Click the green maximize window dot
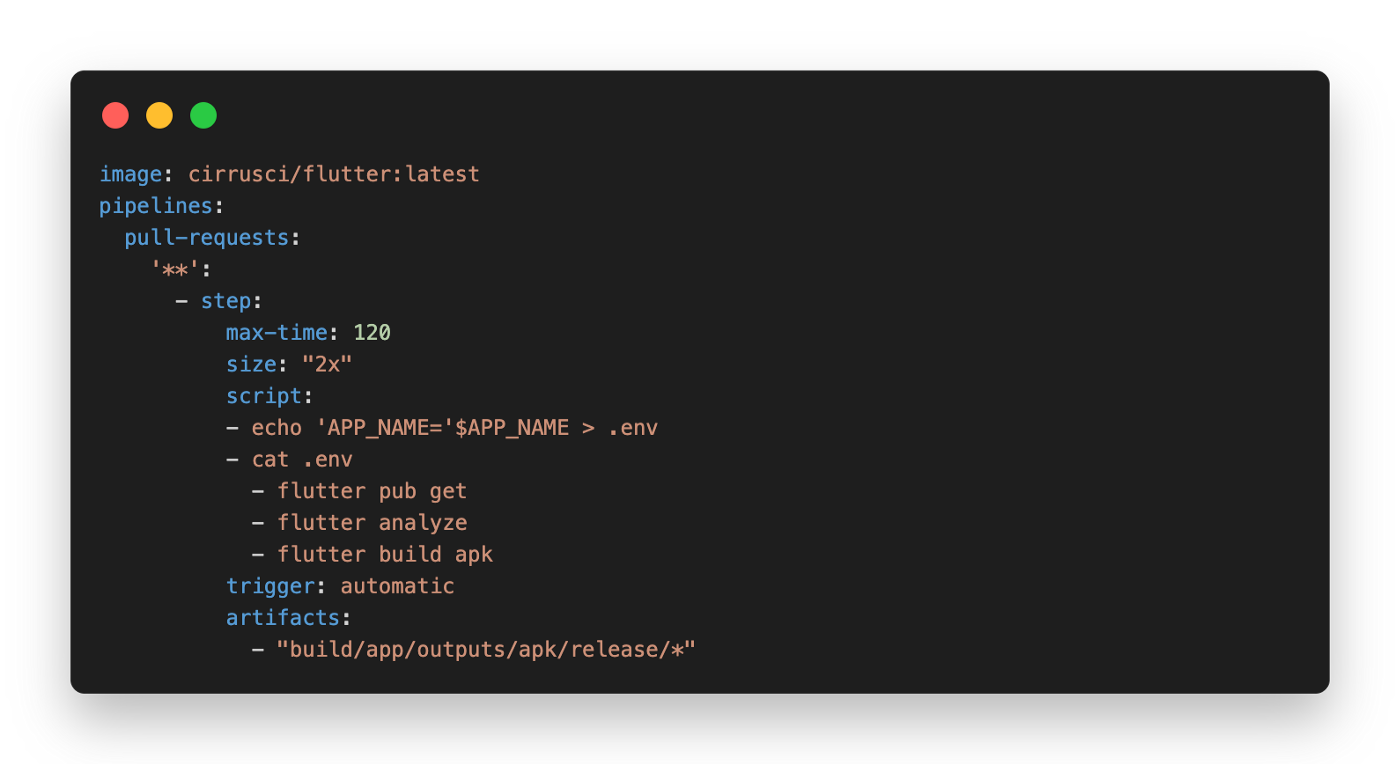This screenshot has width=1400, height=764. pos(203,116)
